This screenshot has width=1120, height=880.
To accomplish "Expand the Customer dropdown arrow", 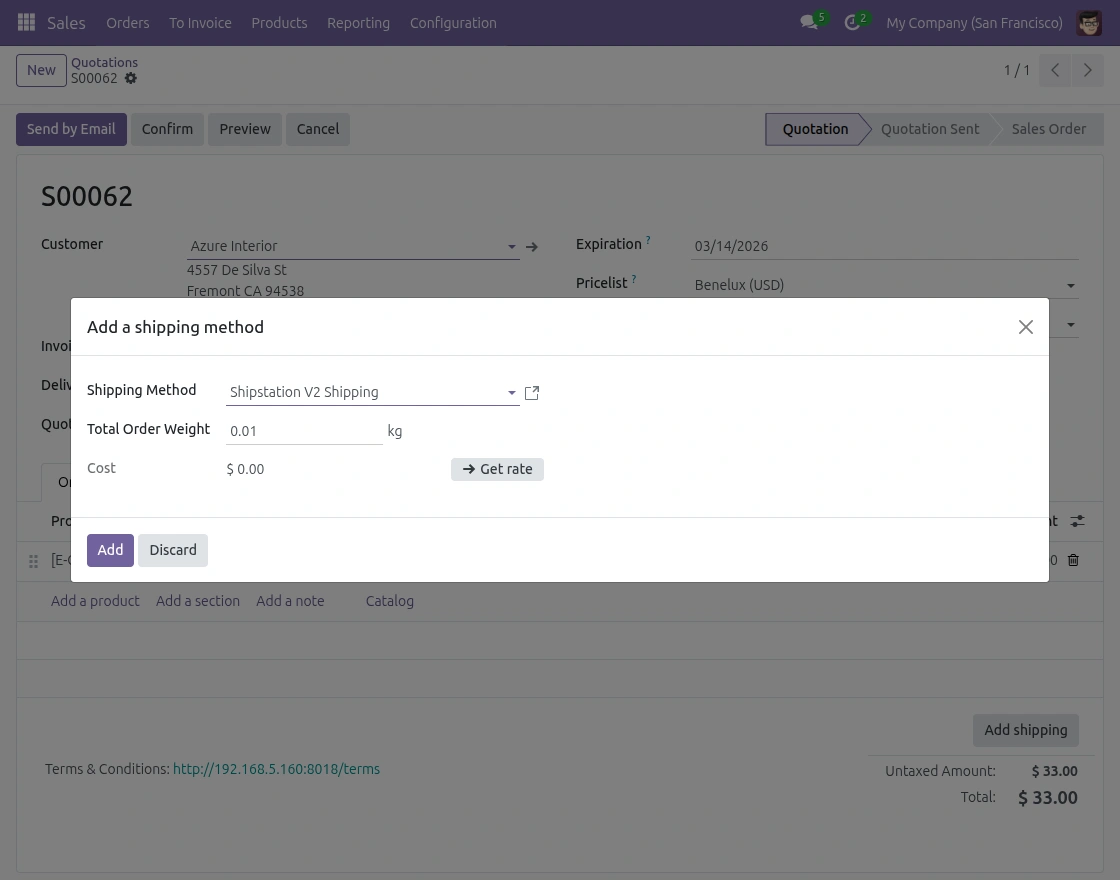I will (x=511, y=246).
